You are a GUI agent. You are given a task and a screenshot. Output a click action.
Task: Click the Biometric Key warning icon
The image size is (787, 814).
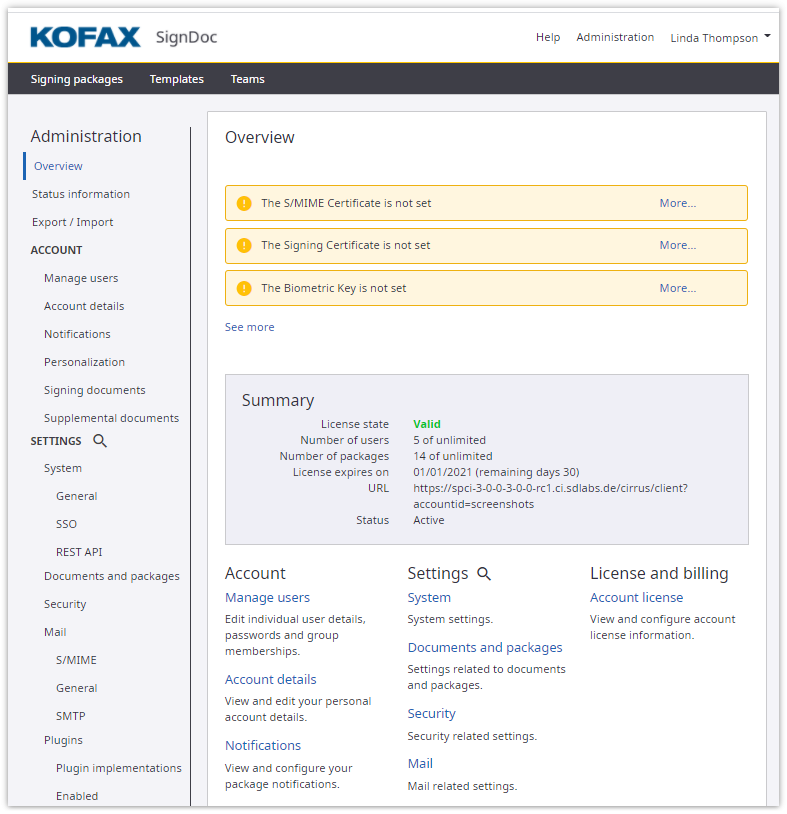pos(244,288)
